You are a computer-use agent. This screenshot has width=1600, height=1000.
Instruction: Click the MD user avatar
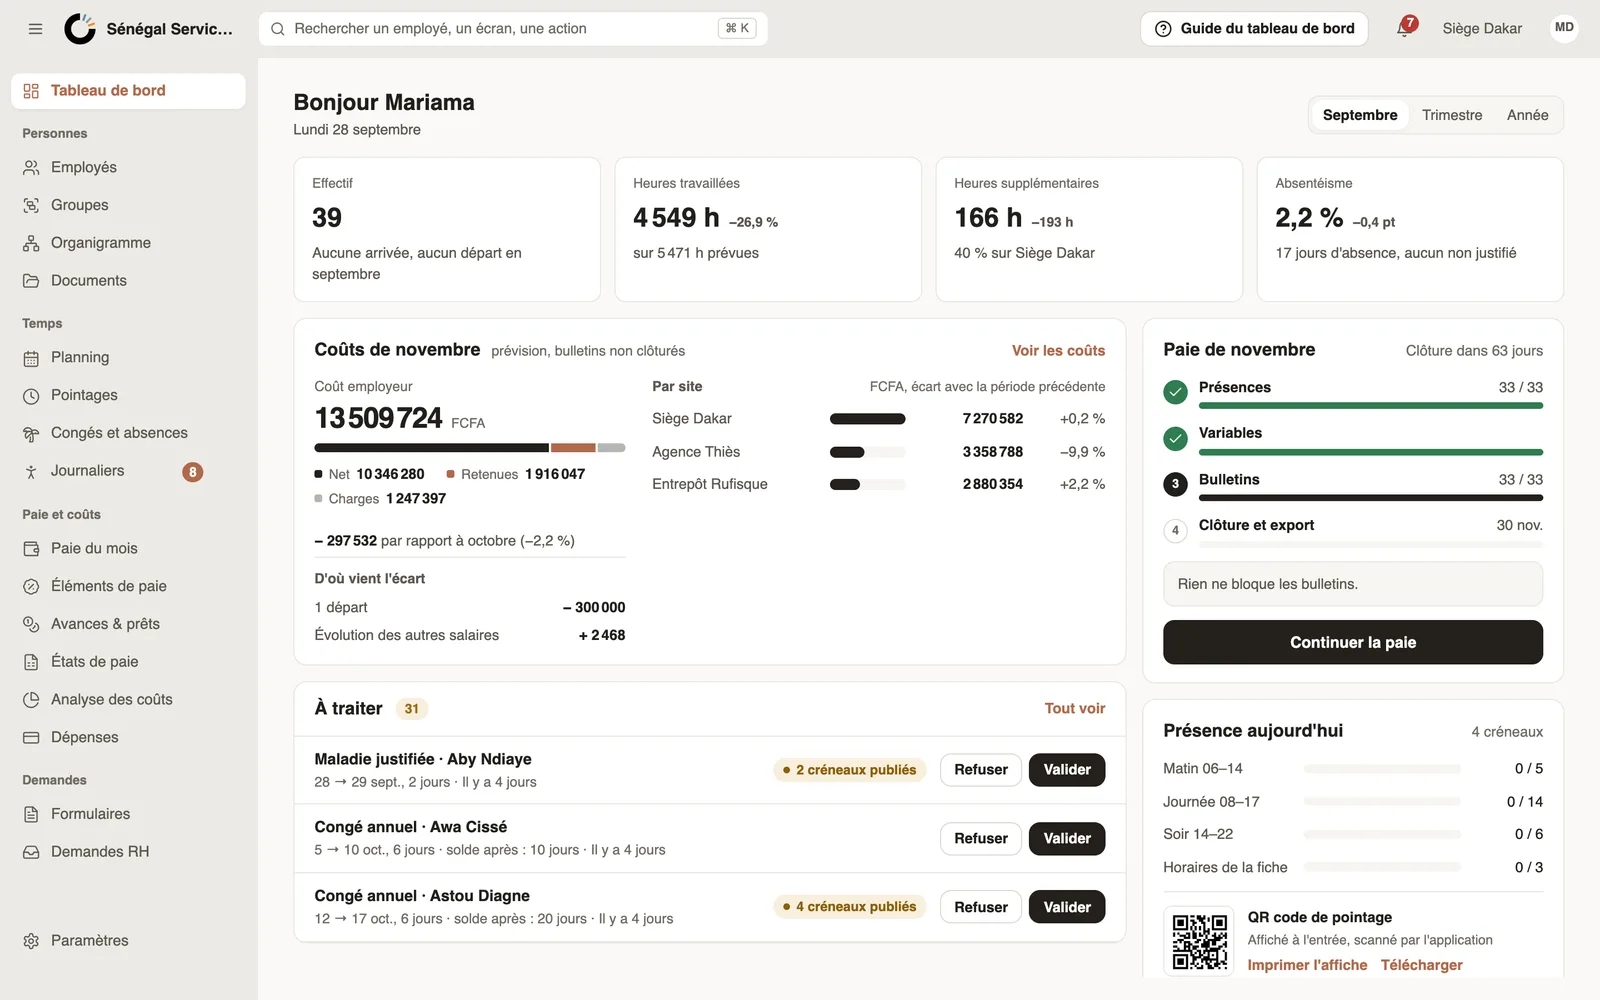pyautogui.click(x=1564, y=28)
